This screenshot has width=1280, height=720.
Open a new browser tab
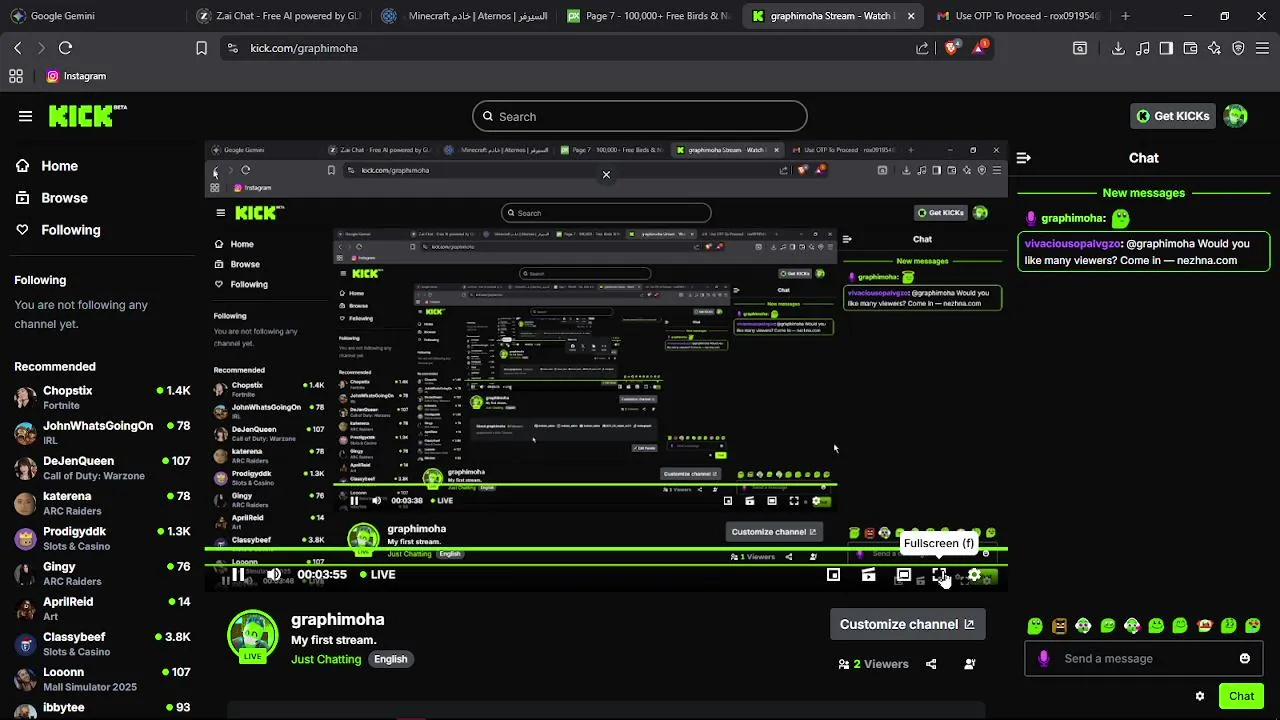click(1125, 16)
